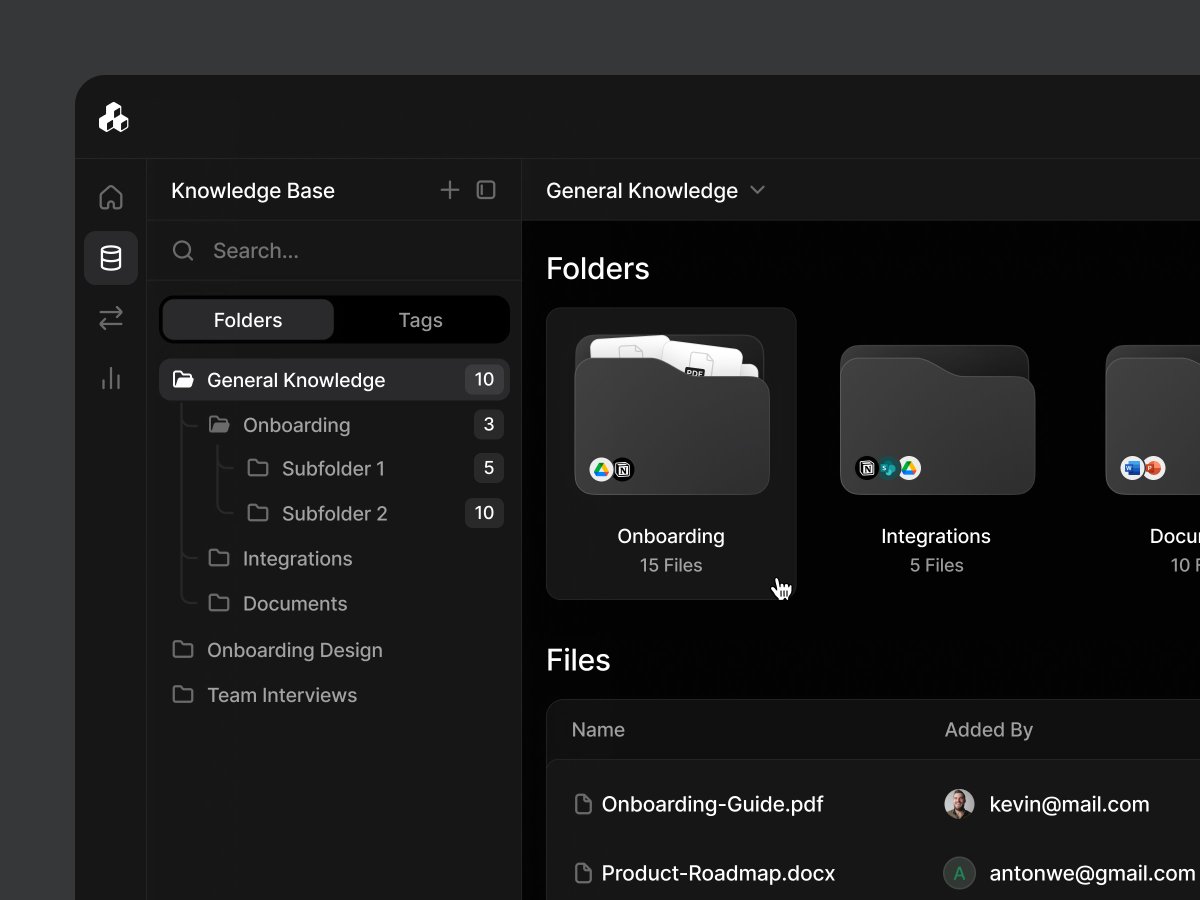Collapse the Onboarding tree folder

coord(219,425)
